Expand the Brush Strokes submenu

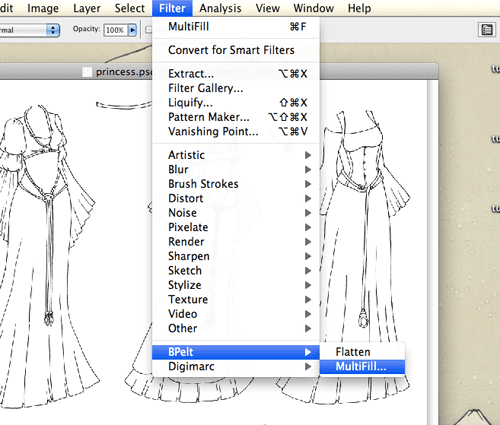pos(236,184)
